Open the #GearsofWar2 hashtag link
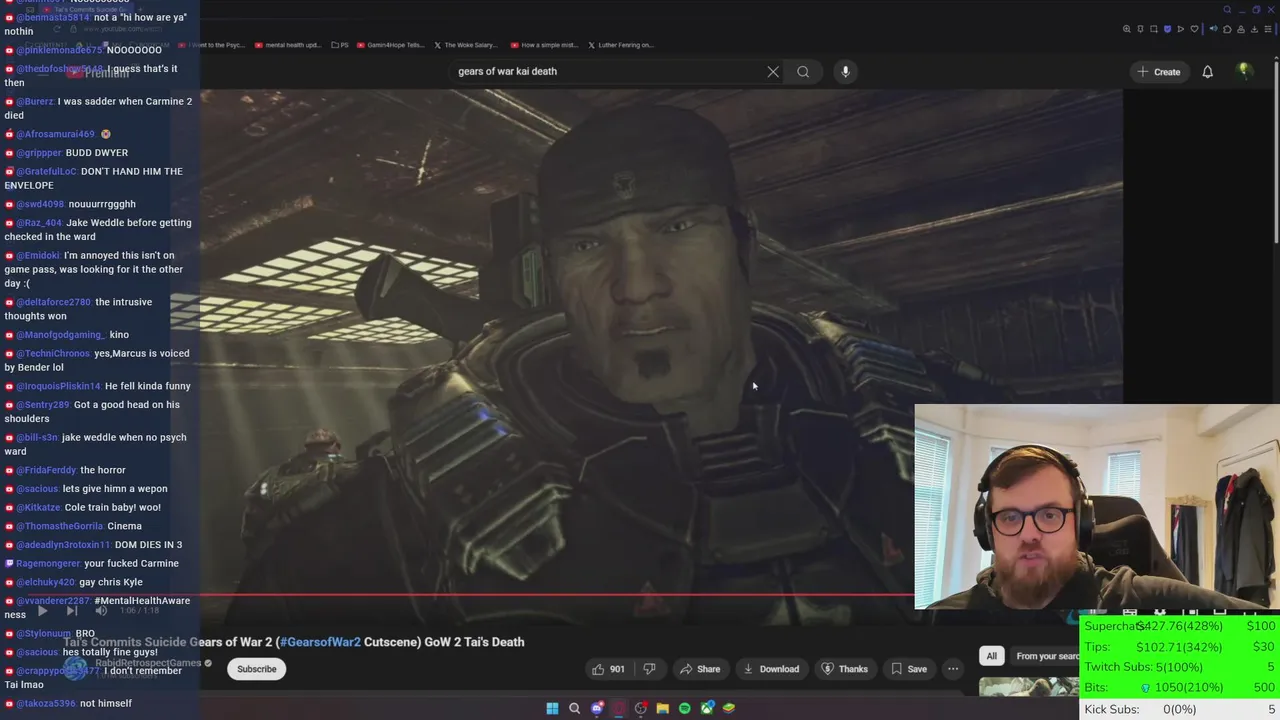1280x720 pixels. pos(320,642)
